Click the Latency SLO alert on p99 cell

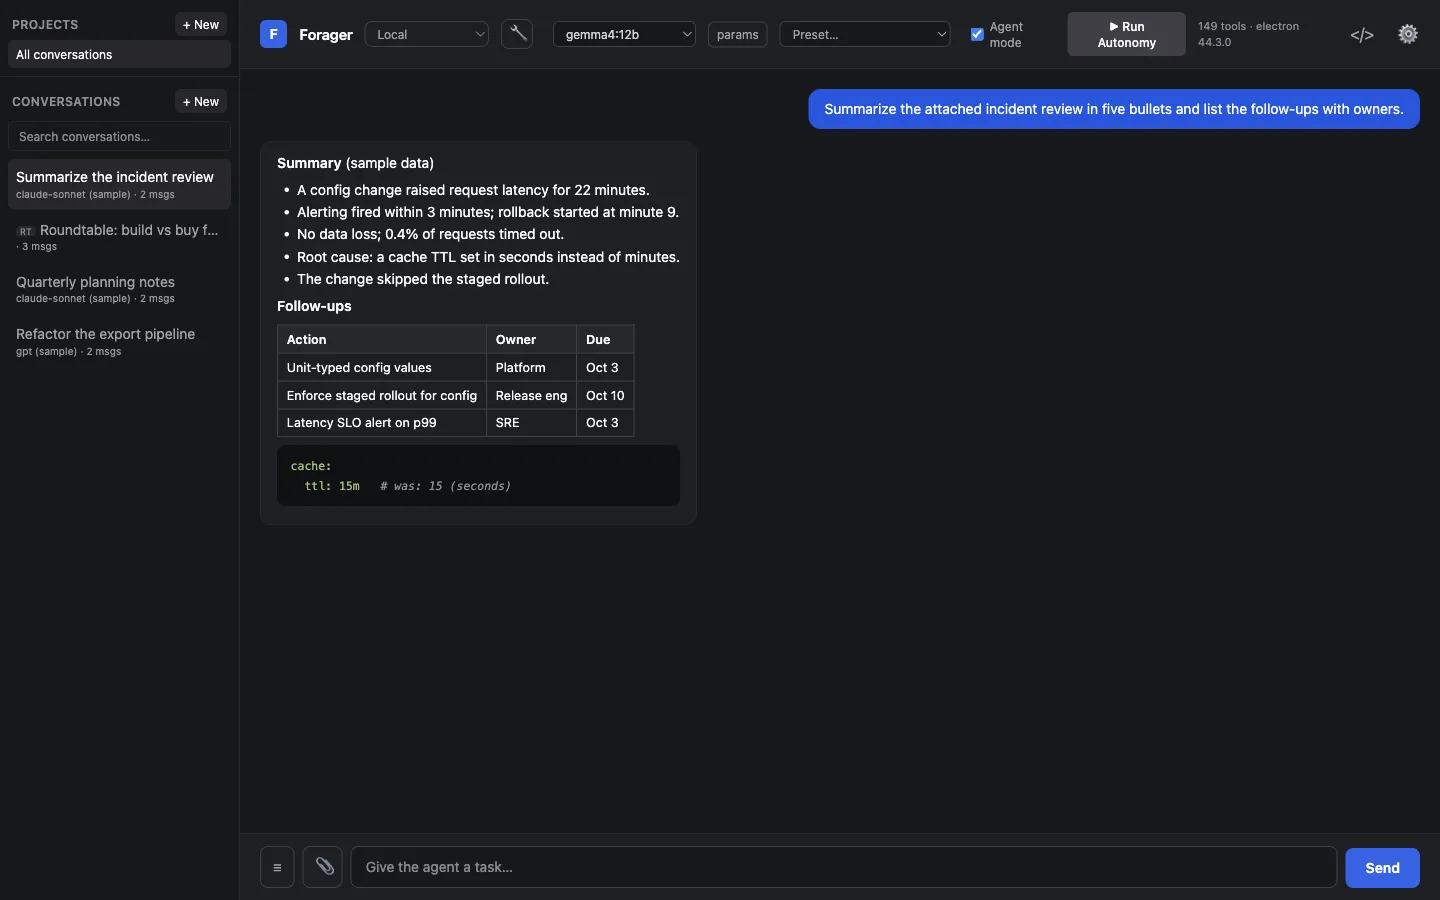[382, 422]
